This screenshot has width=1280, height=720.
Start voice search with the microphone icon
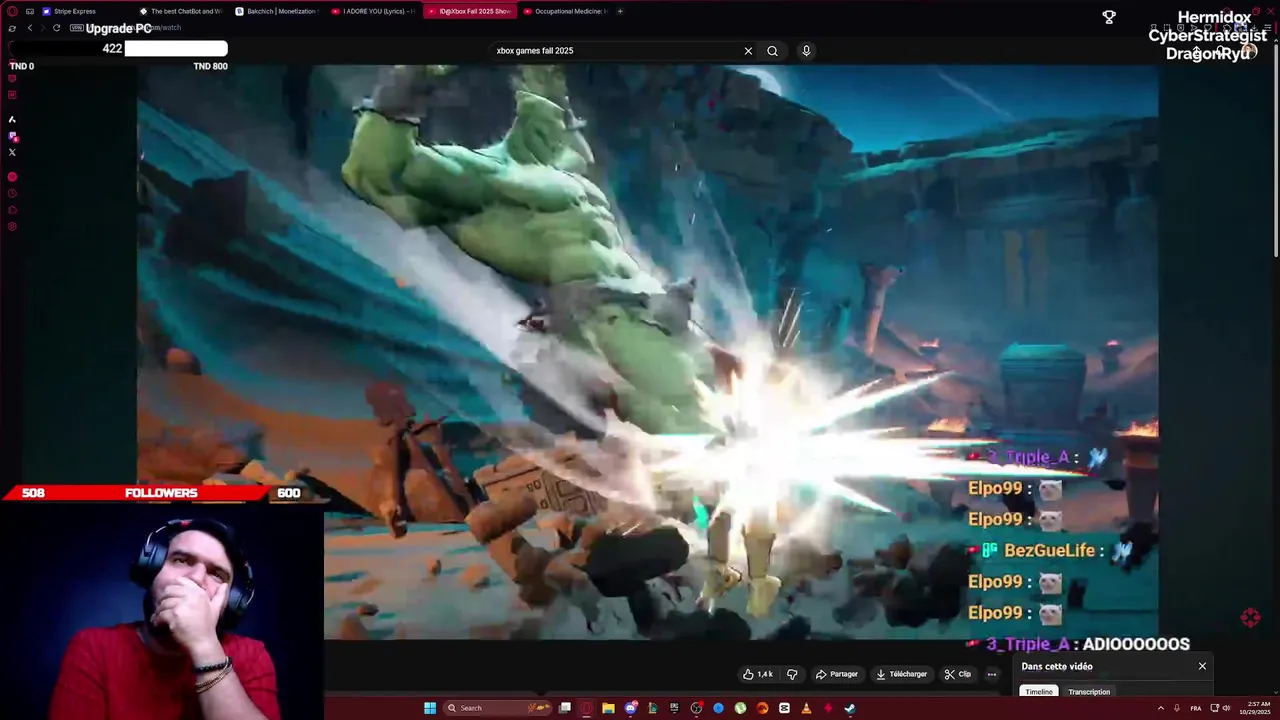[x=806, y=50]
